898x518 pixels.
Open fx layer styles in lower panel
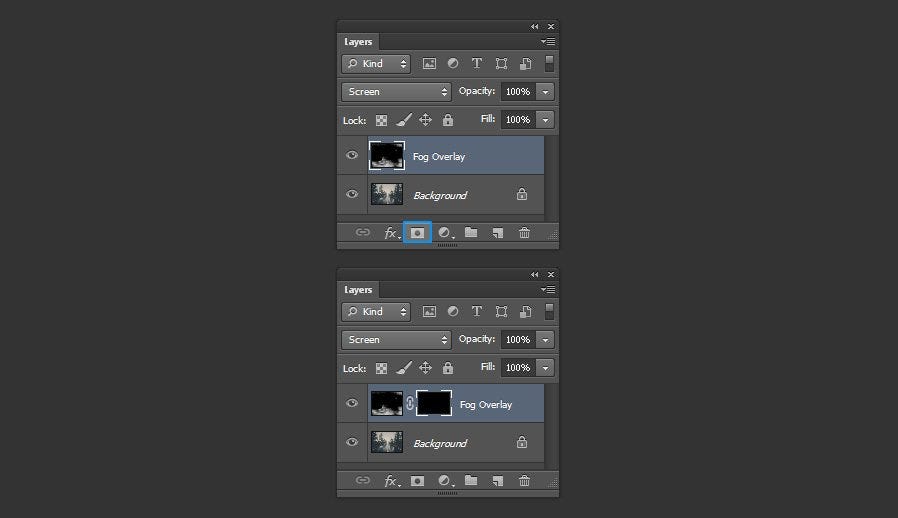(x=391, y=481)
